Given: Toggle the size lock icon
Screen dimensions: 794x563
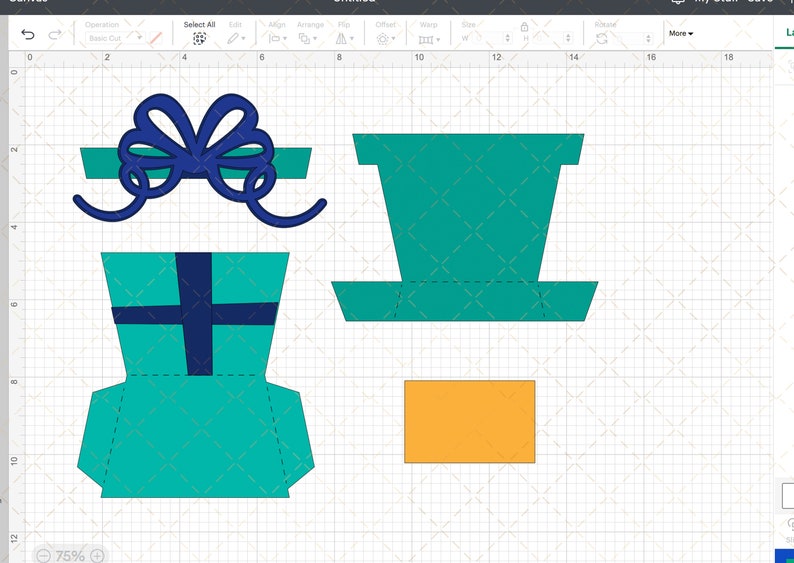Looking at the screenshot, I should pos(524,26).
